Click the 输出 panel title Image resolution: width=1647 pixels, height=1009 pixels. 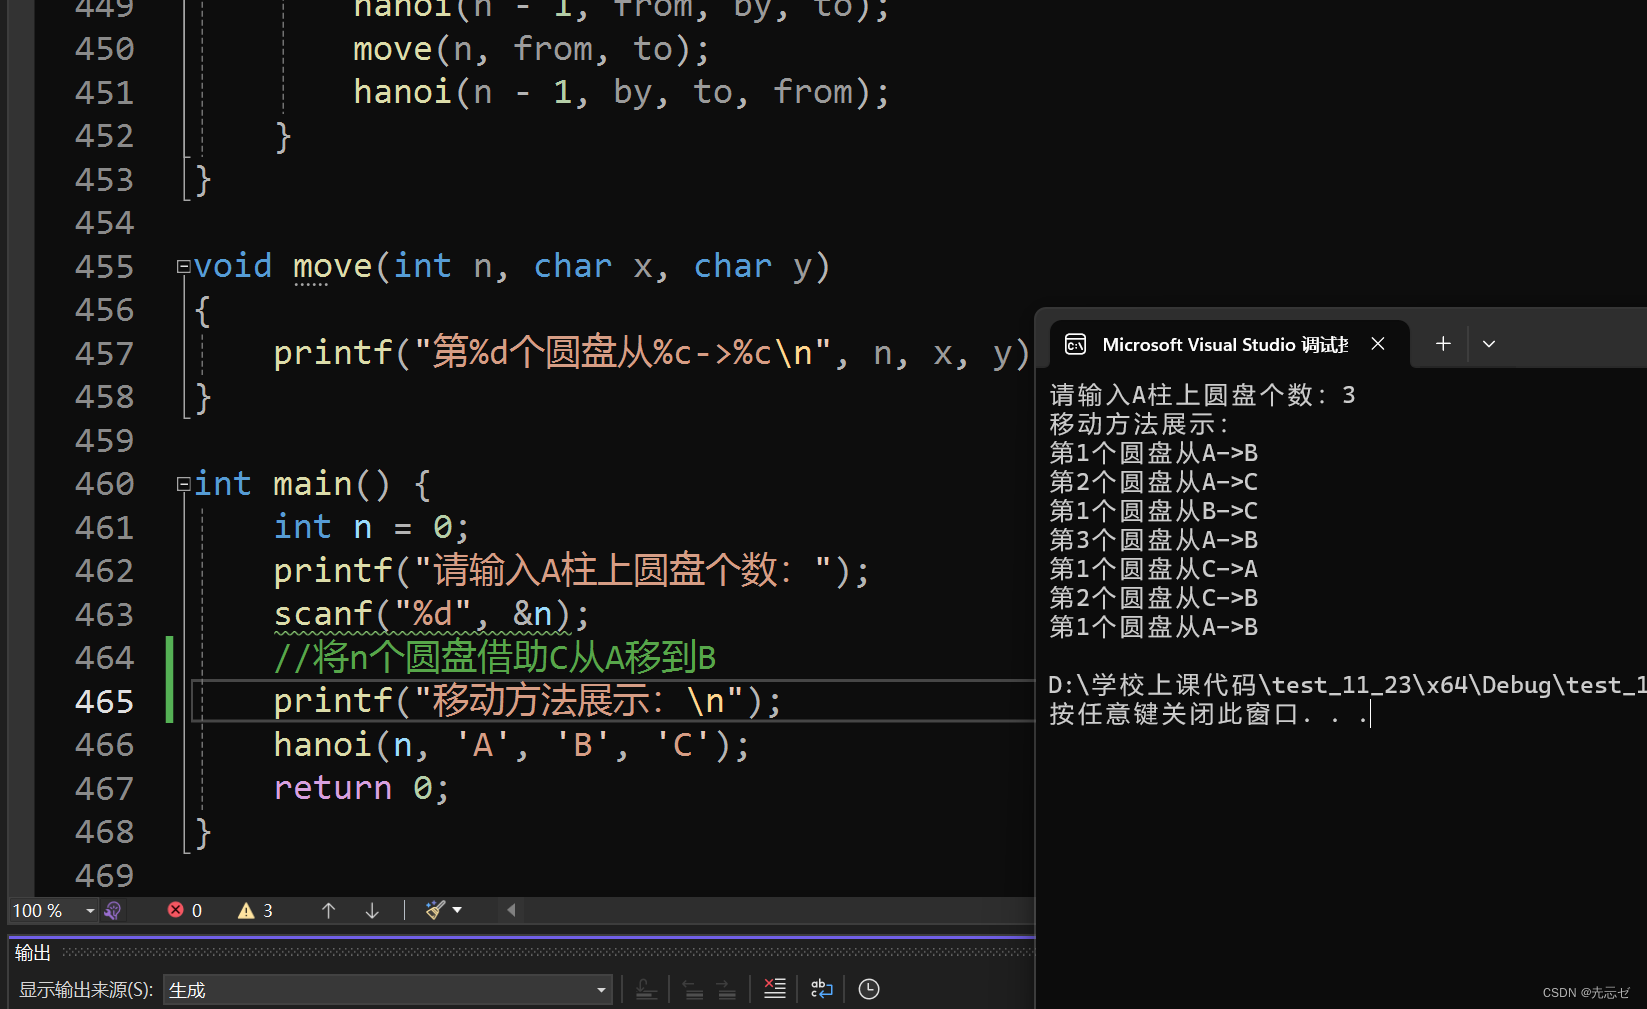(x=33, y=953)
